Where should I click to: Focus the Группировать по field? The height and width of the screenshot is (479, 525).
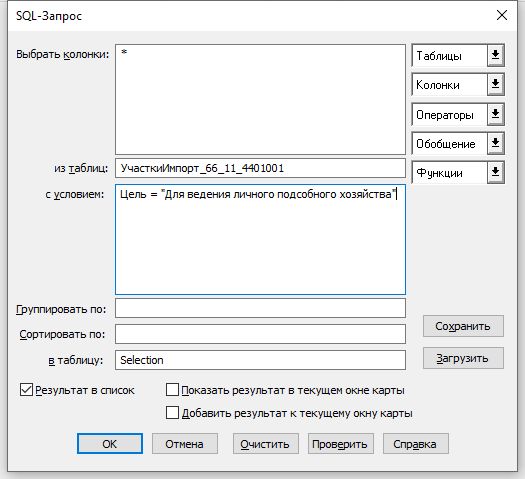(260, 308)
